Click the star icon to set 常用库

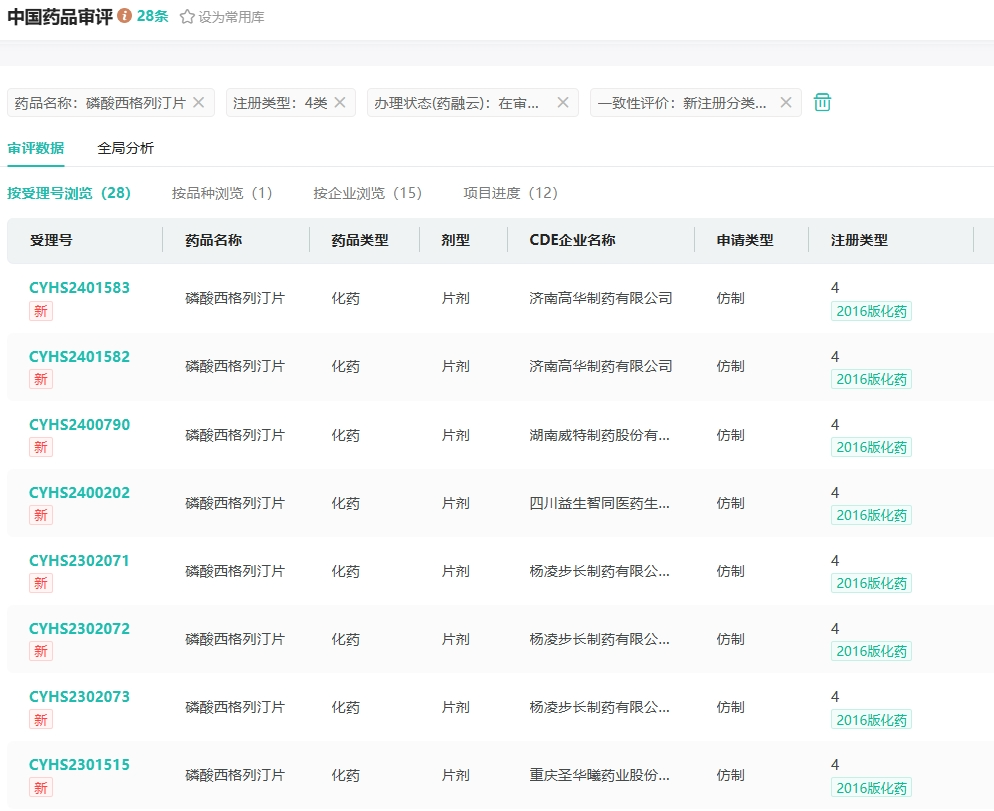pos(187,17)
